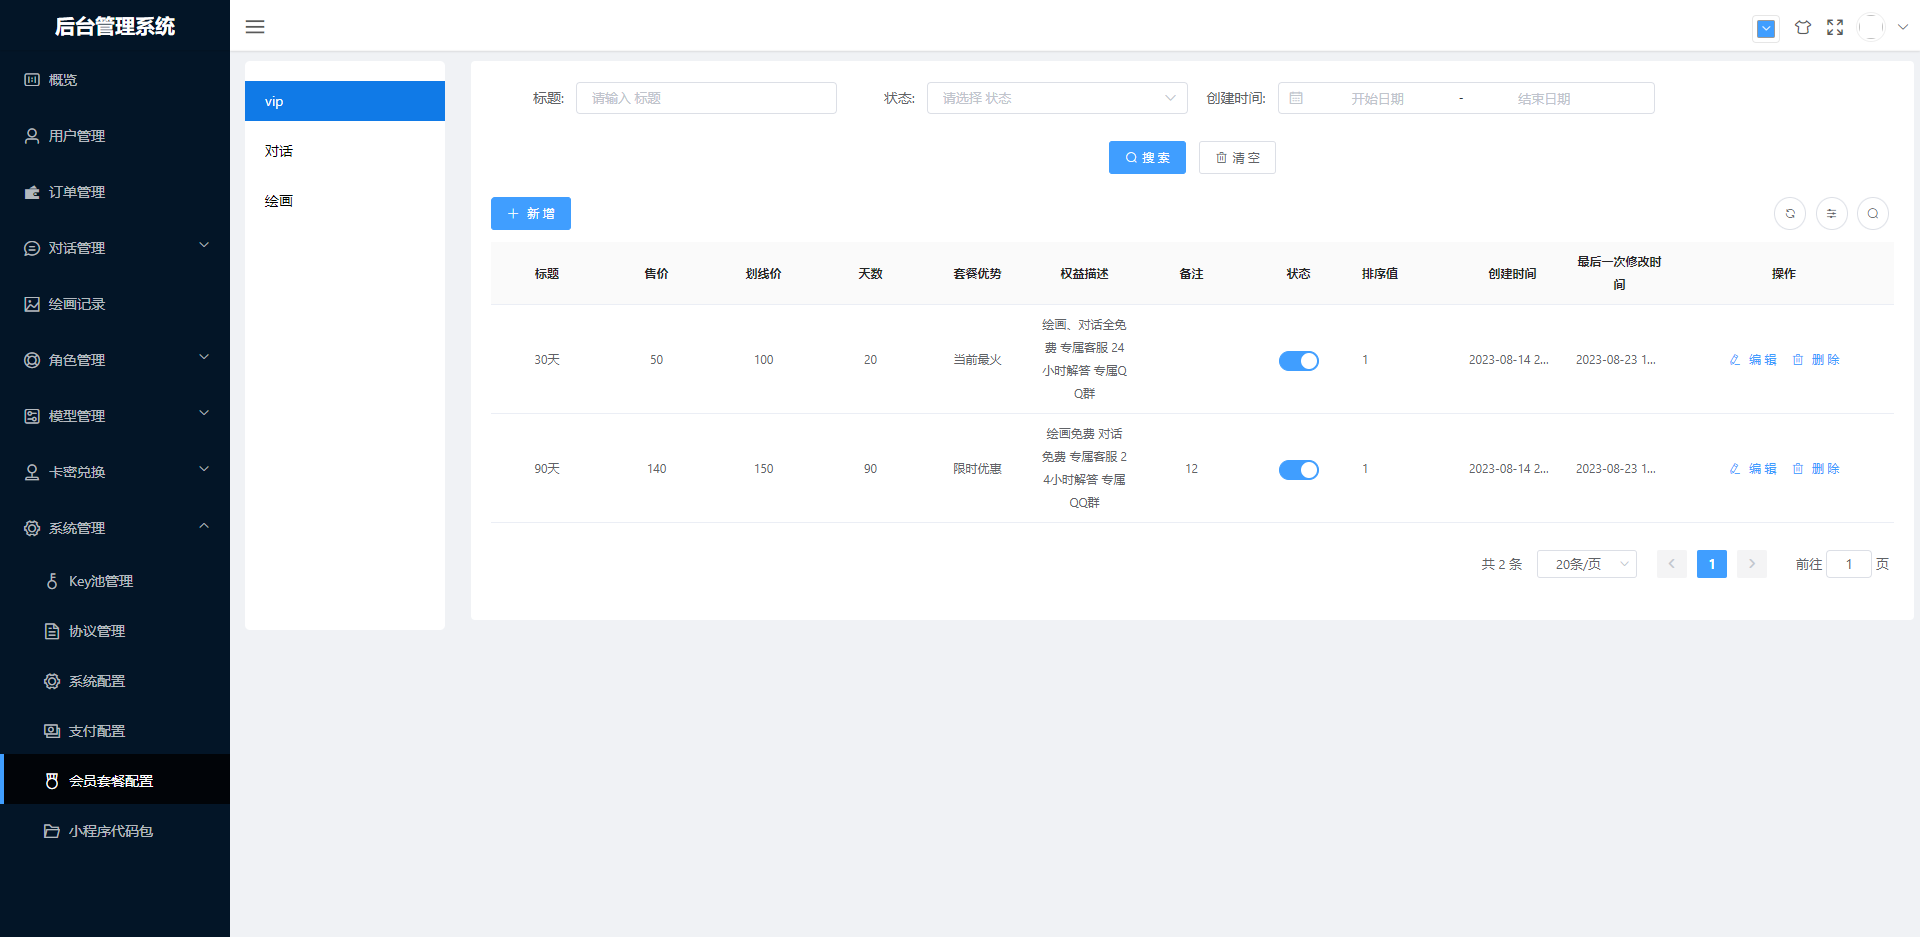Refresh the table with the circular refresh icon

1790,213
